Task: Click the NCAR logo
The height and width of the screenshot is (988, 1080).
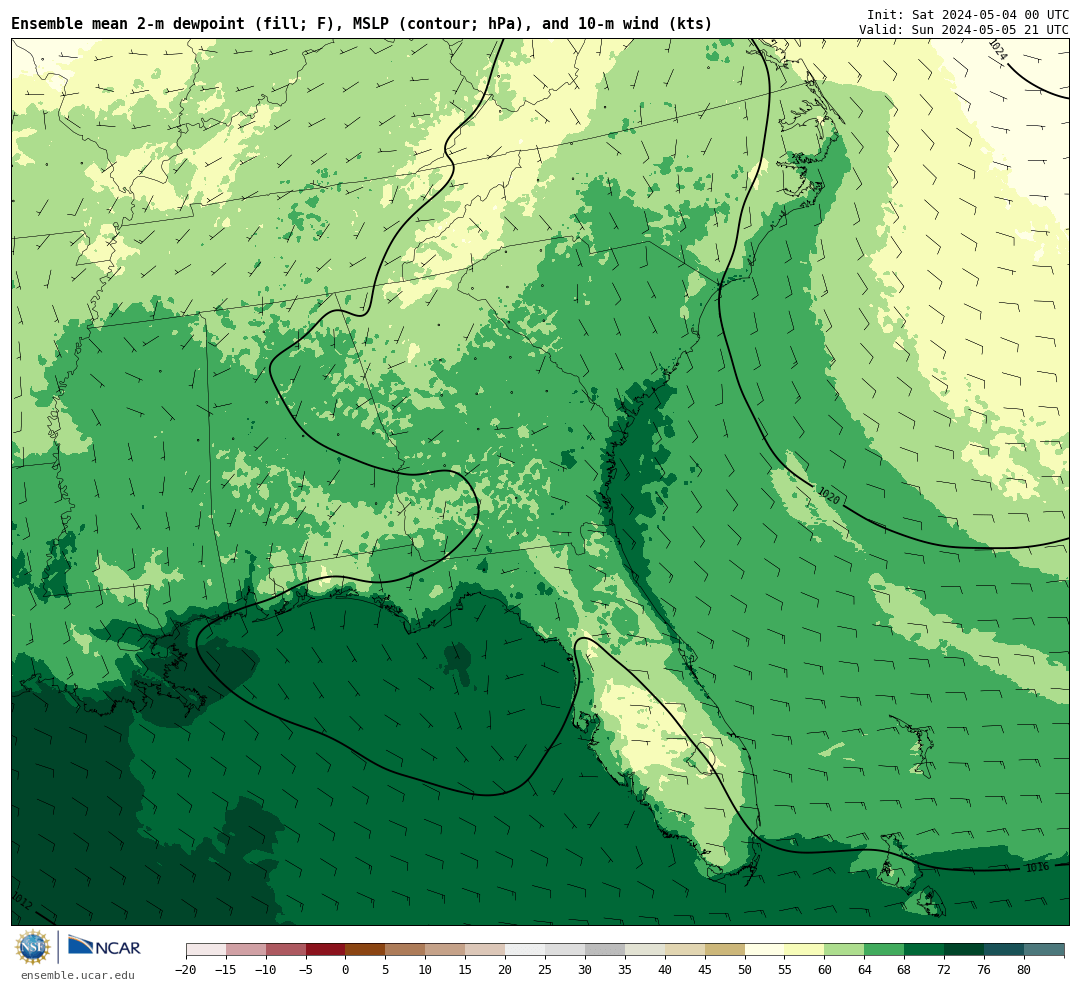Action: click(104, 946)
